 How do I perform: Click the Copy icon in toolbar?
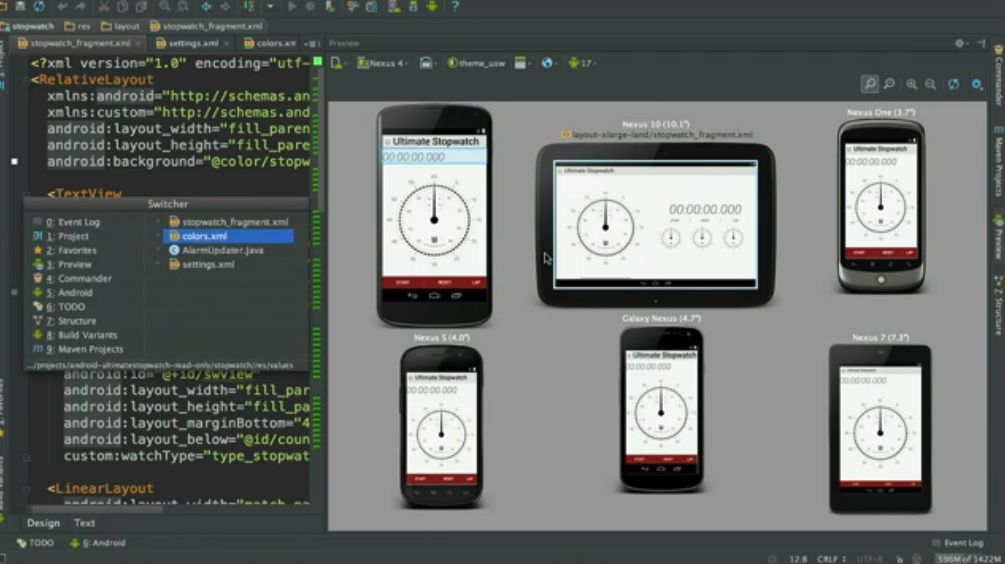122,6
